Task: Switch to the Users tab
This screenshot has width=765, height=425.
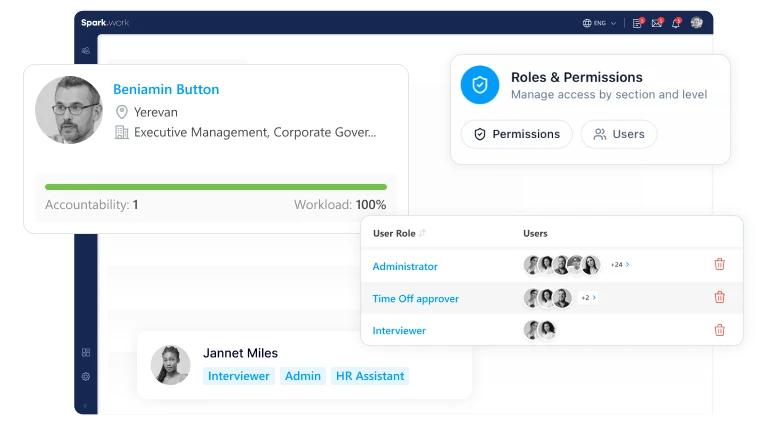Action: 618,134
